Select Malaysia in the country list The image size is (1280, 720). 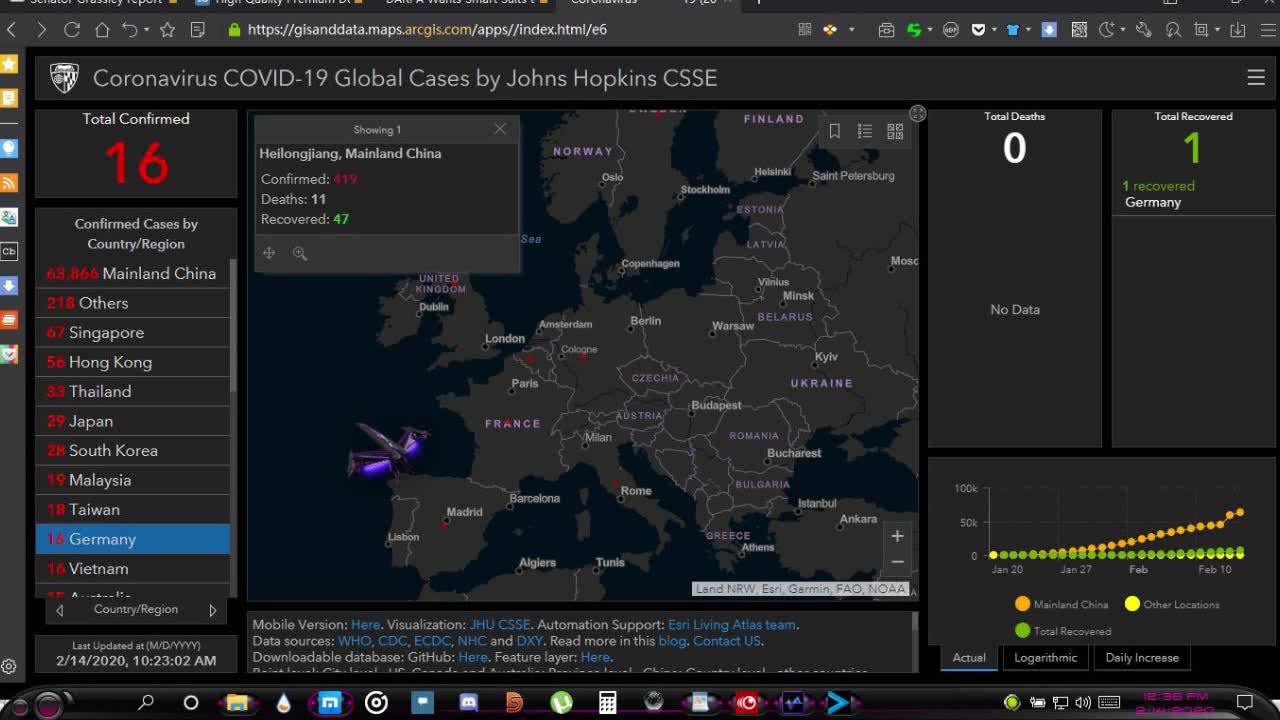[133, 480]
